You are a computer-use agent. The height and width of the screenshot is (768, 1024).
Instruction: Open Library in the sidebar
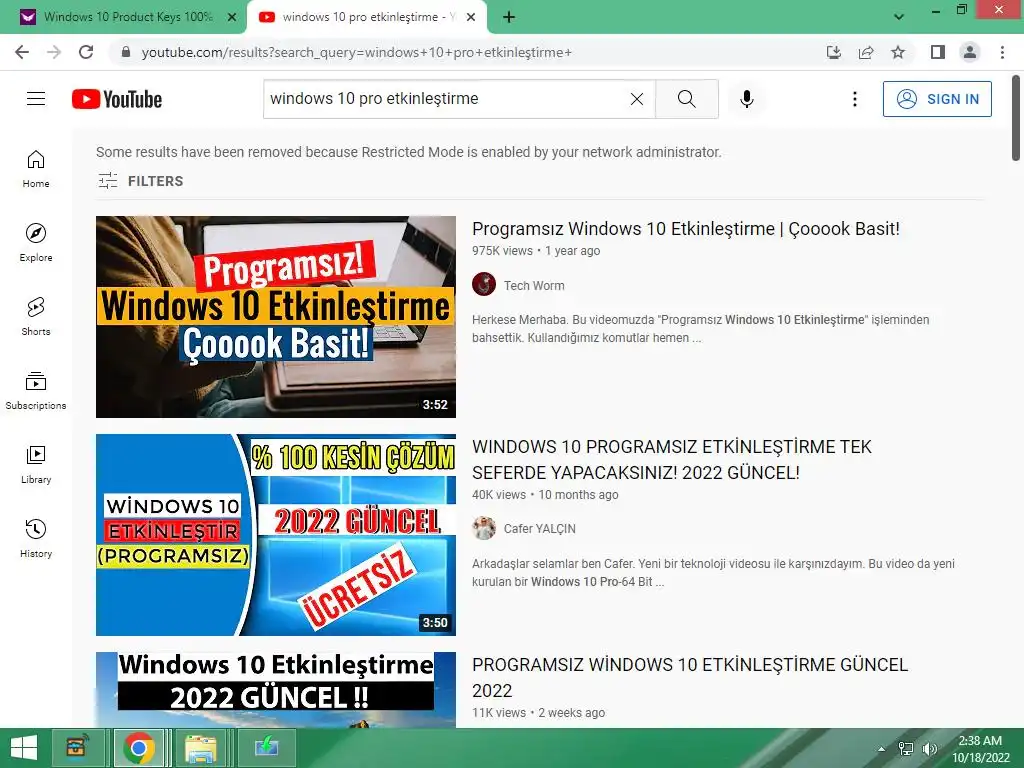36,465
